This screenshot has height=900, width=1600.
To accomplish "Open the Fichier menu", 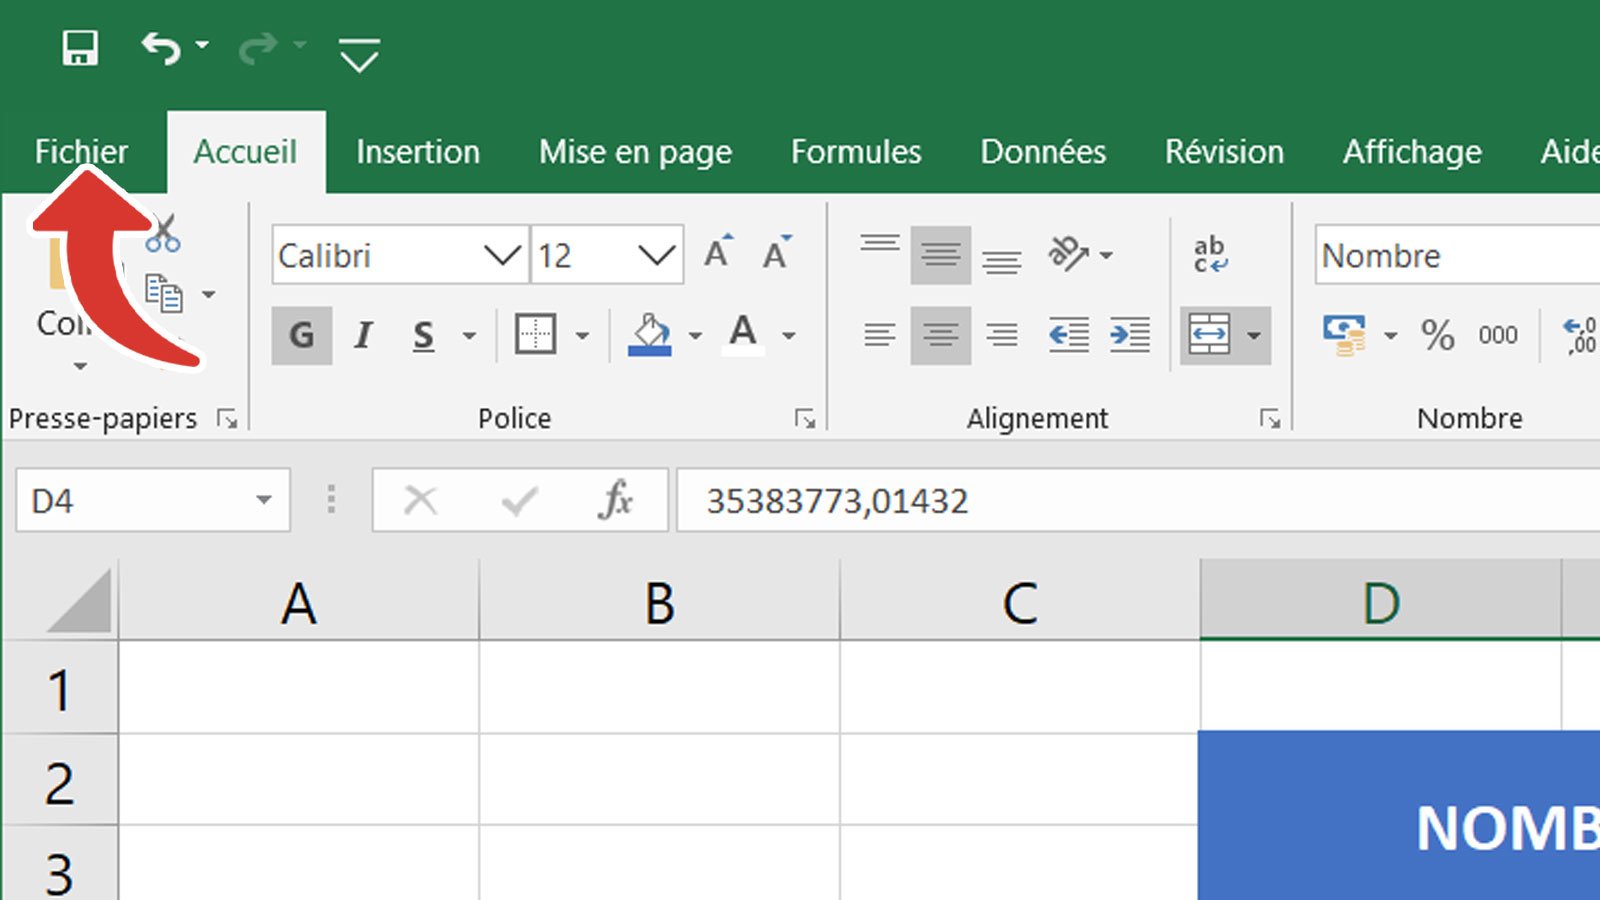I will click(x=81, y=151).
